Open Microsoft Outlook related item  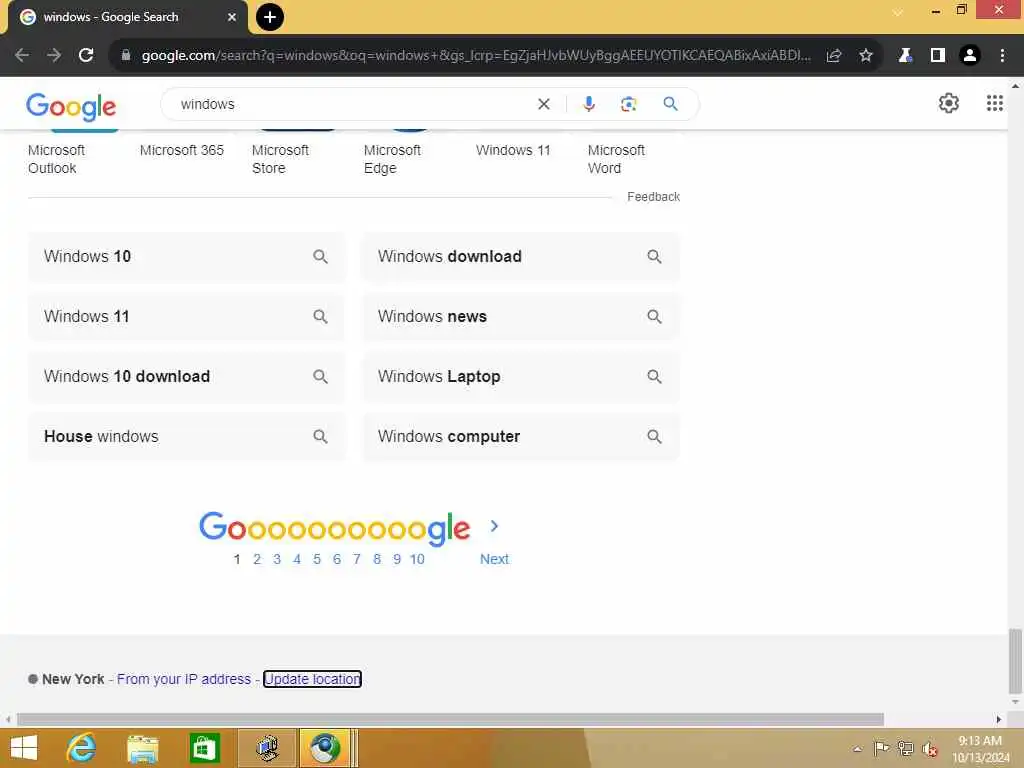coord(57,159)
